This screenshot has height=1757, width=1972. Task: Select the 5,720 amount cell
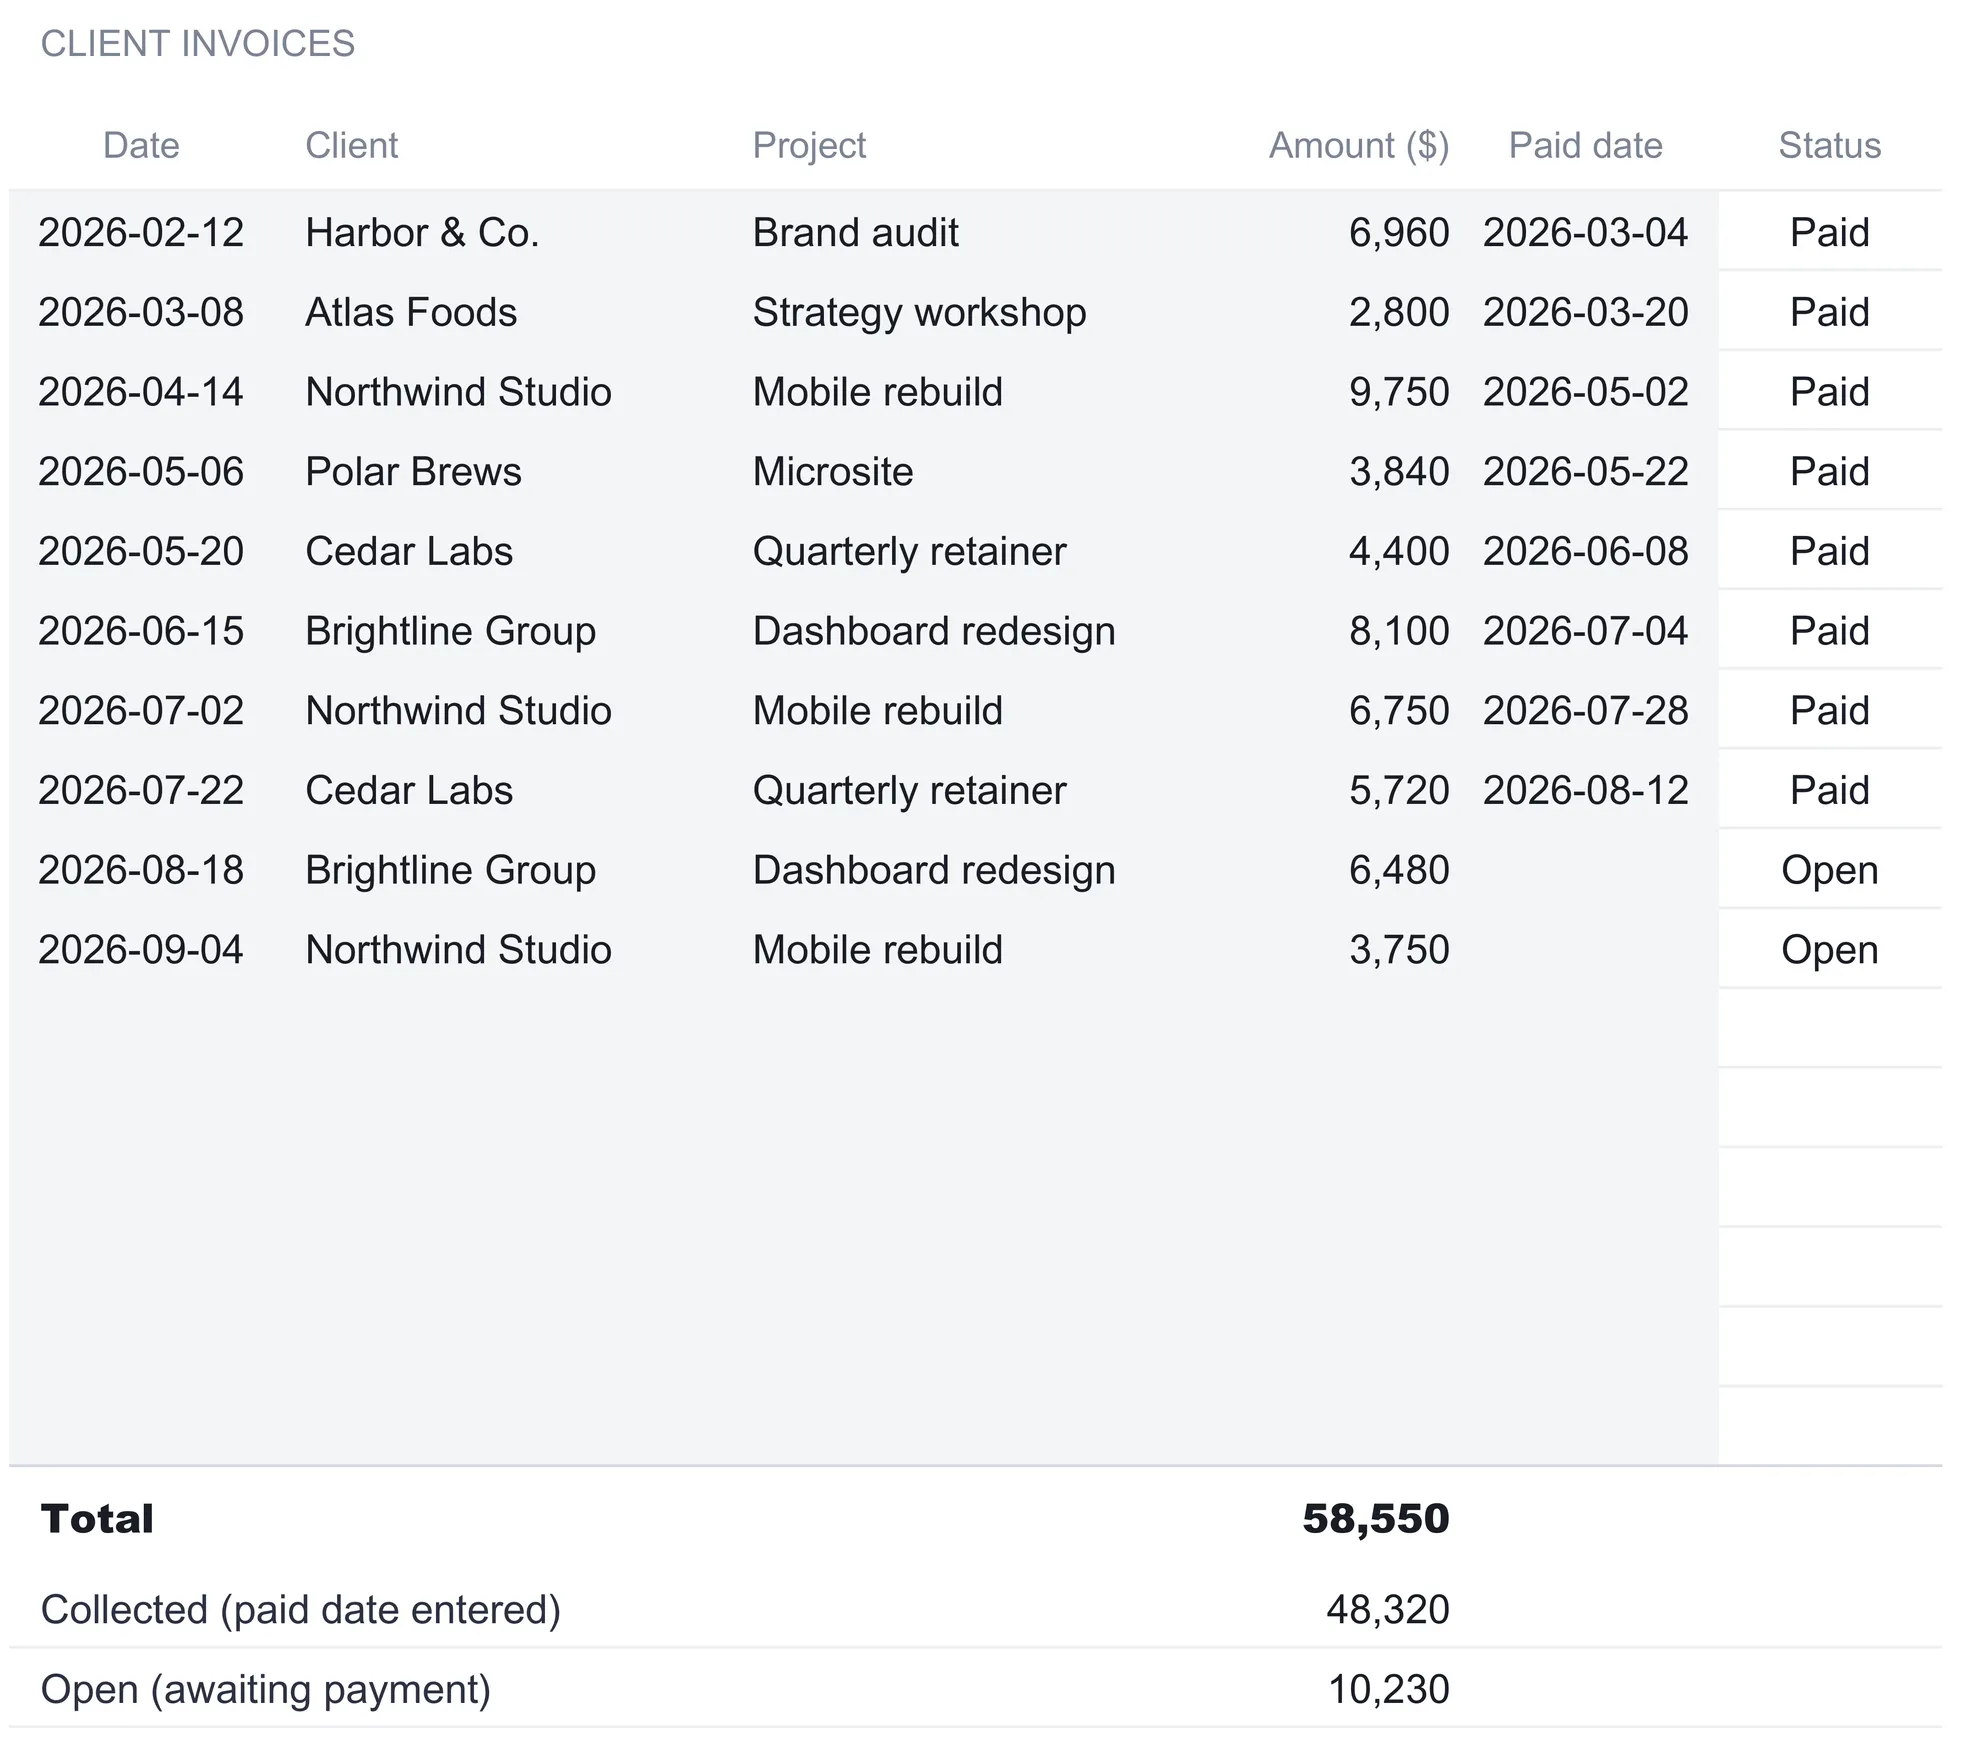[x=1398, y=791]
